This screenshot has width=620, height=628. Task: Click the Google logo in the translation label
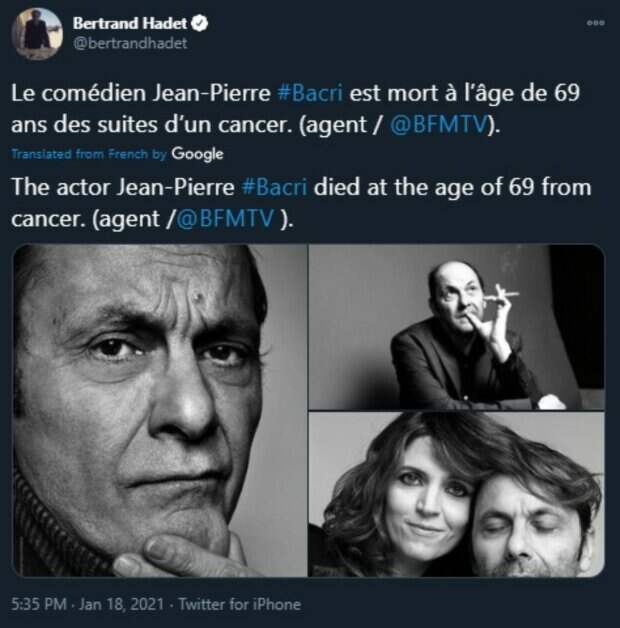coord(197,154)
